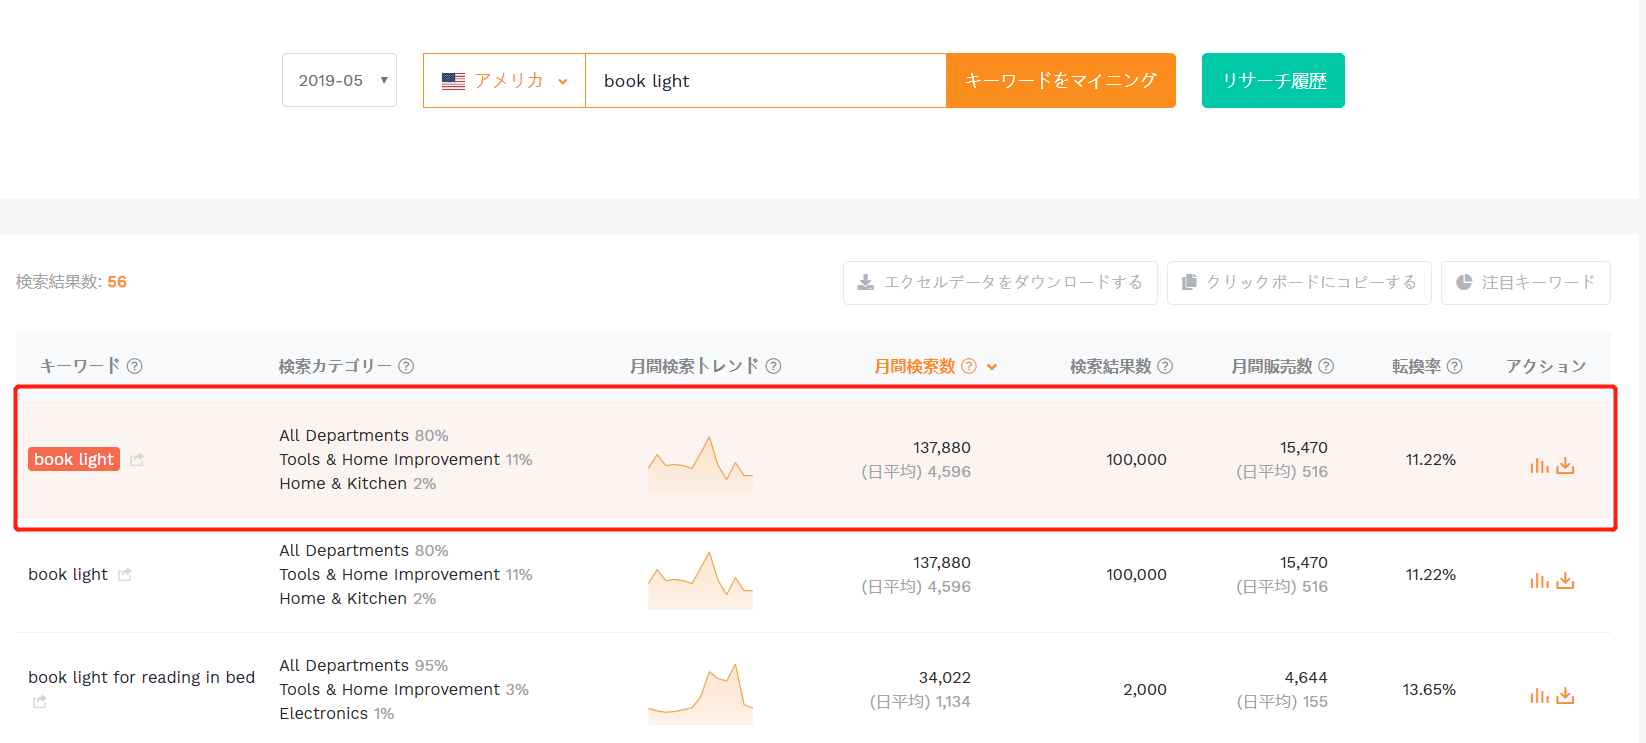Click bar chart icon for book light for reading in bed
The image size is (1646, 743).
click(x=1539, y=696)
